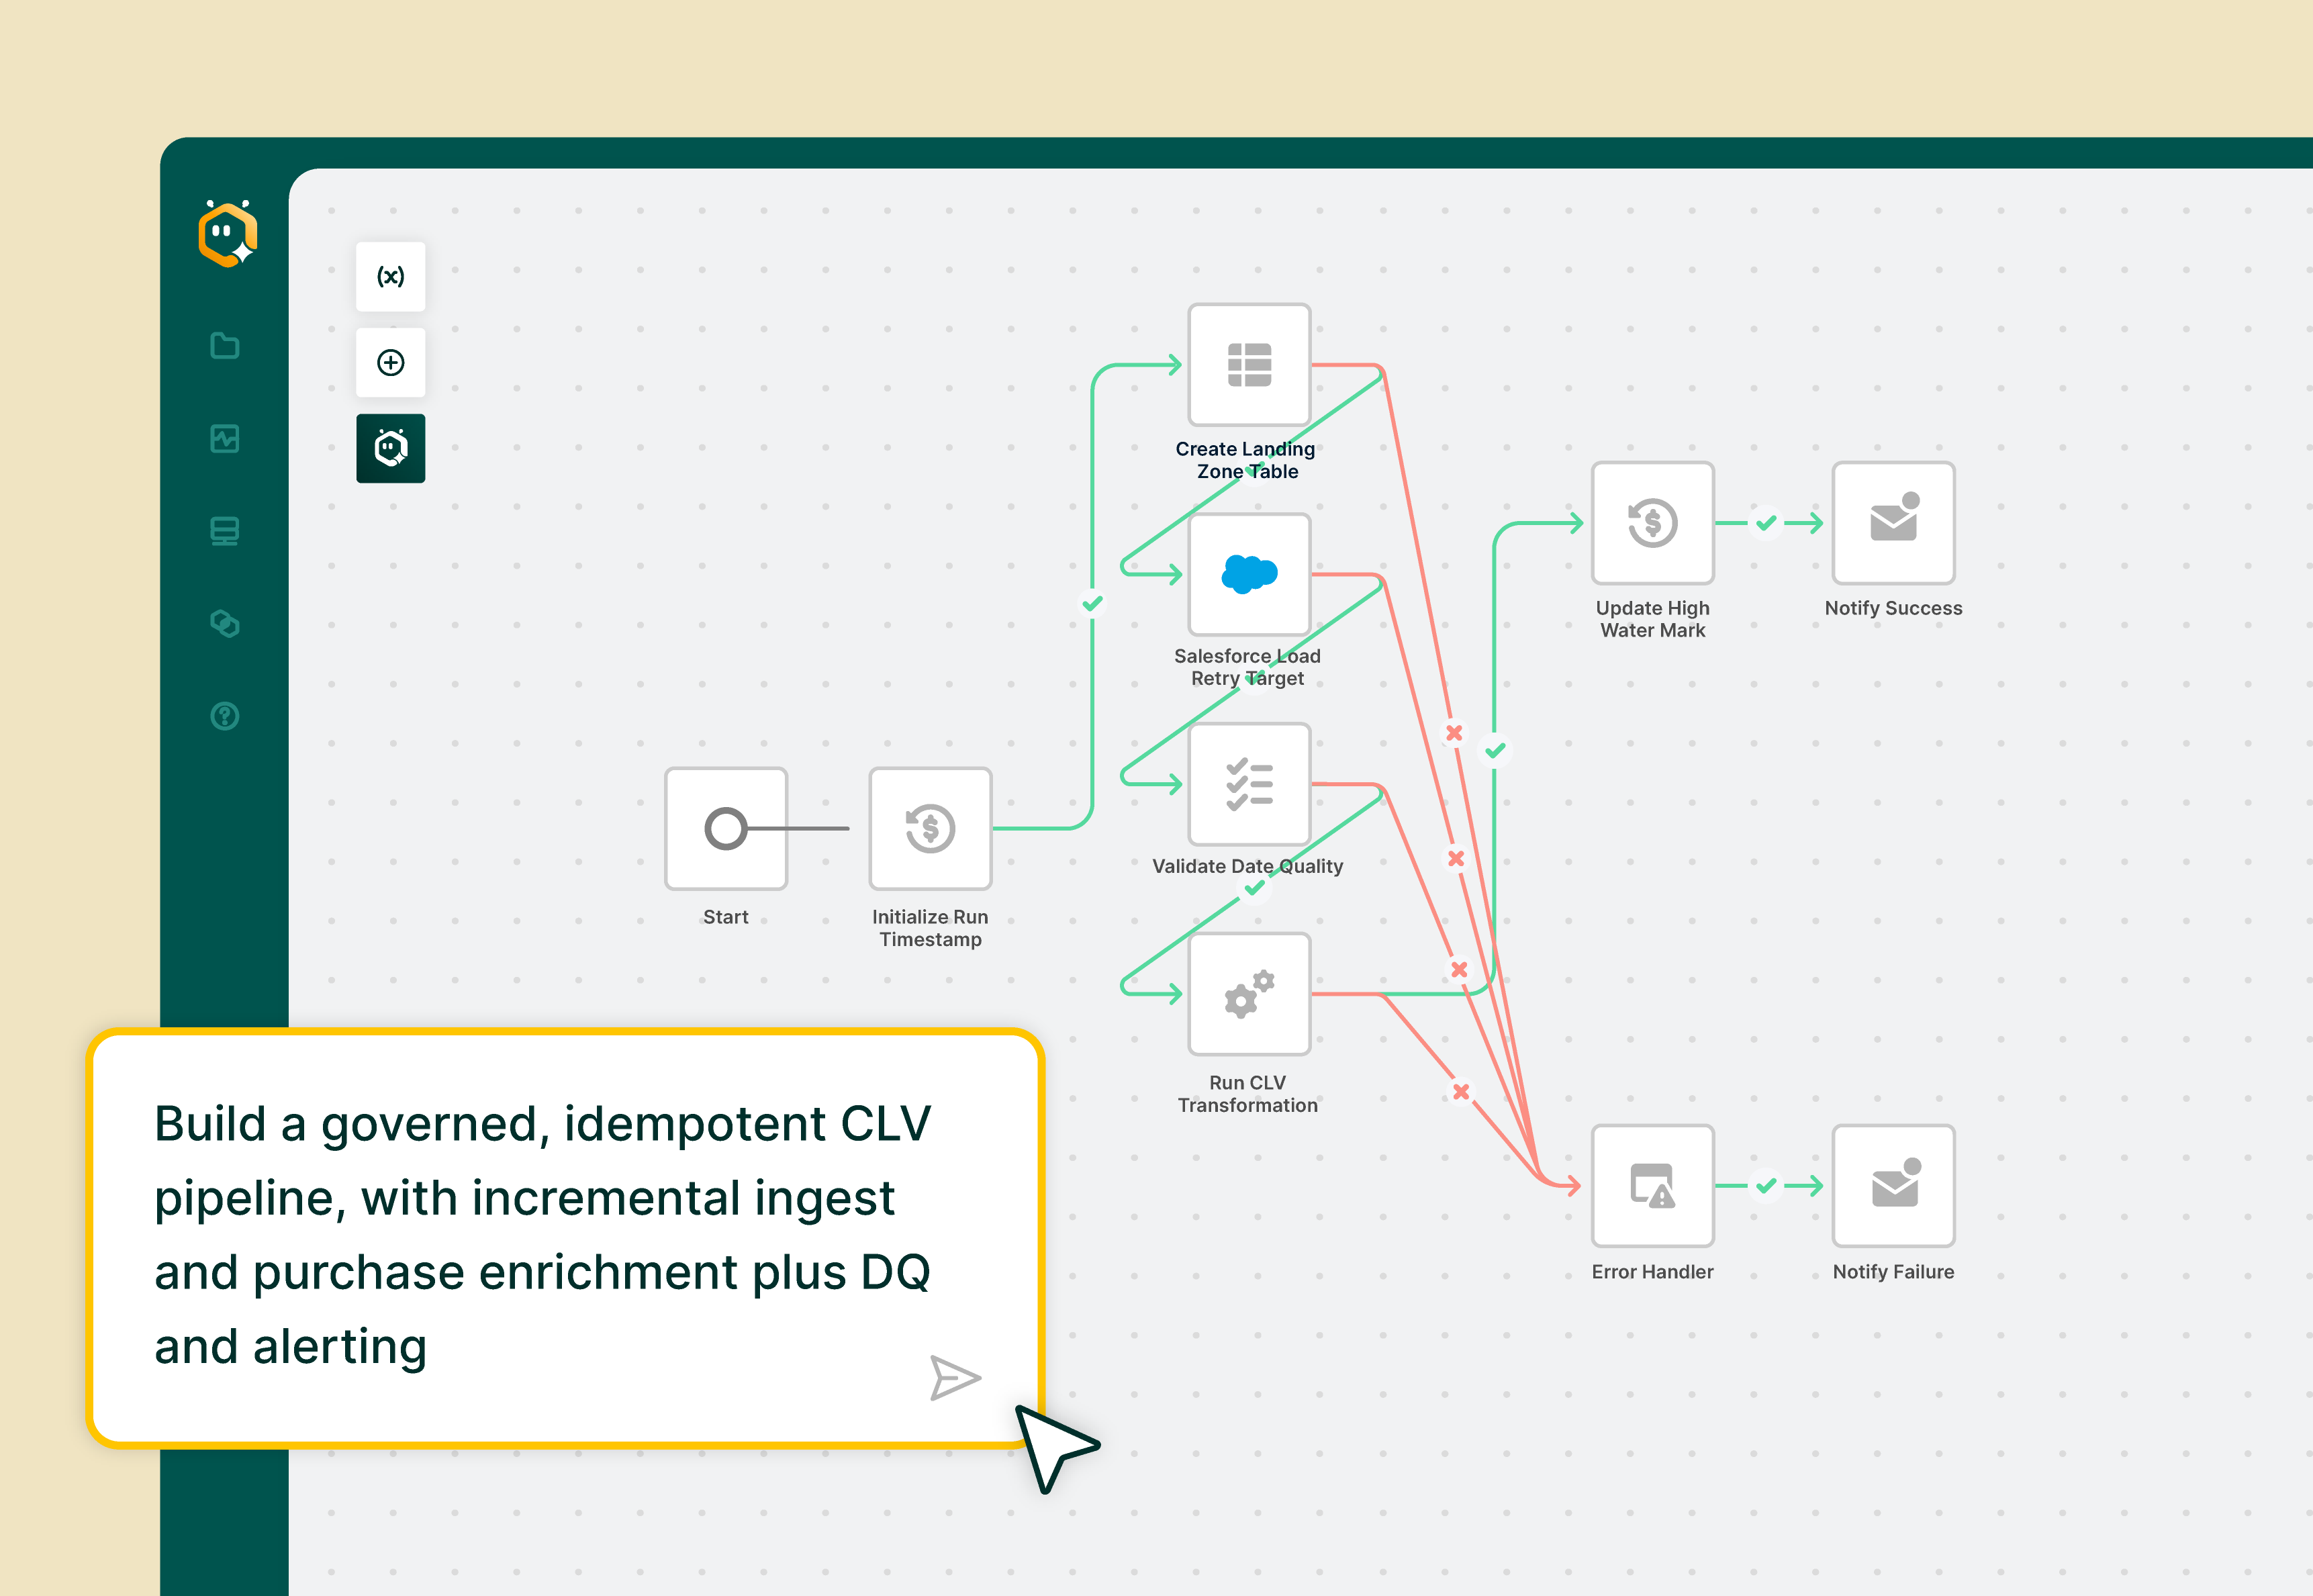The height and width of the screenshot is (1596, 2313).
Task: Click the app logo in sidebar
Action: click(228, 235)
